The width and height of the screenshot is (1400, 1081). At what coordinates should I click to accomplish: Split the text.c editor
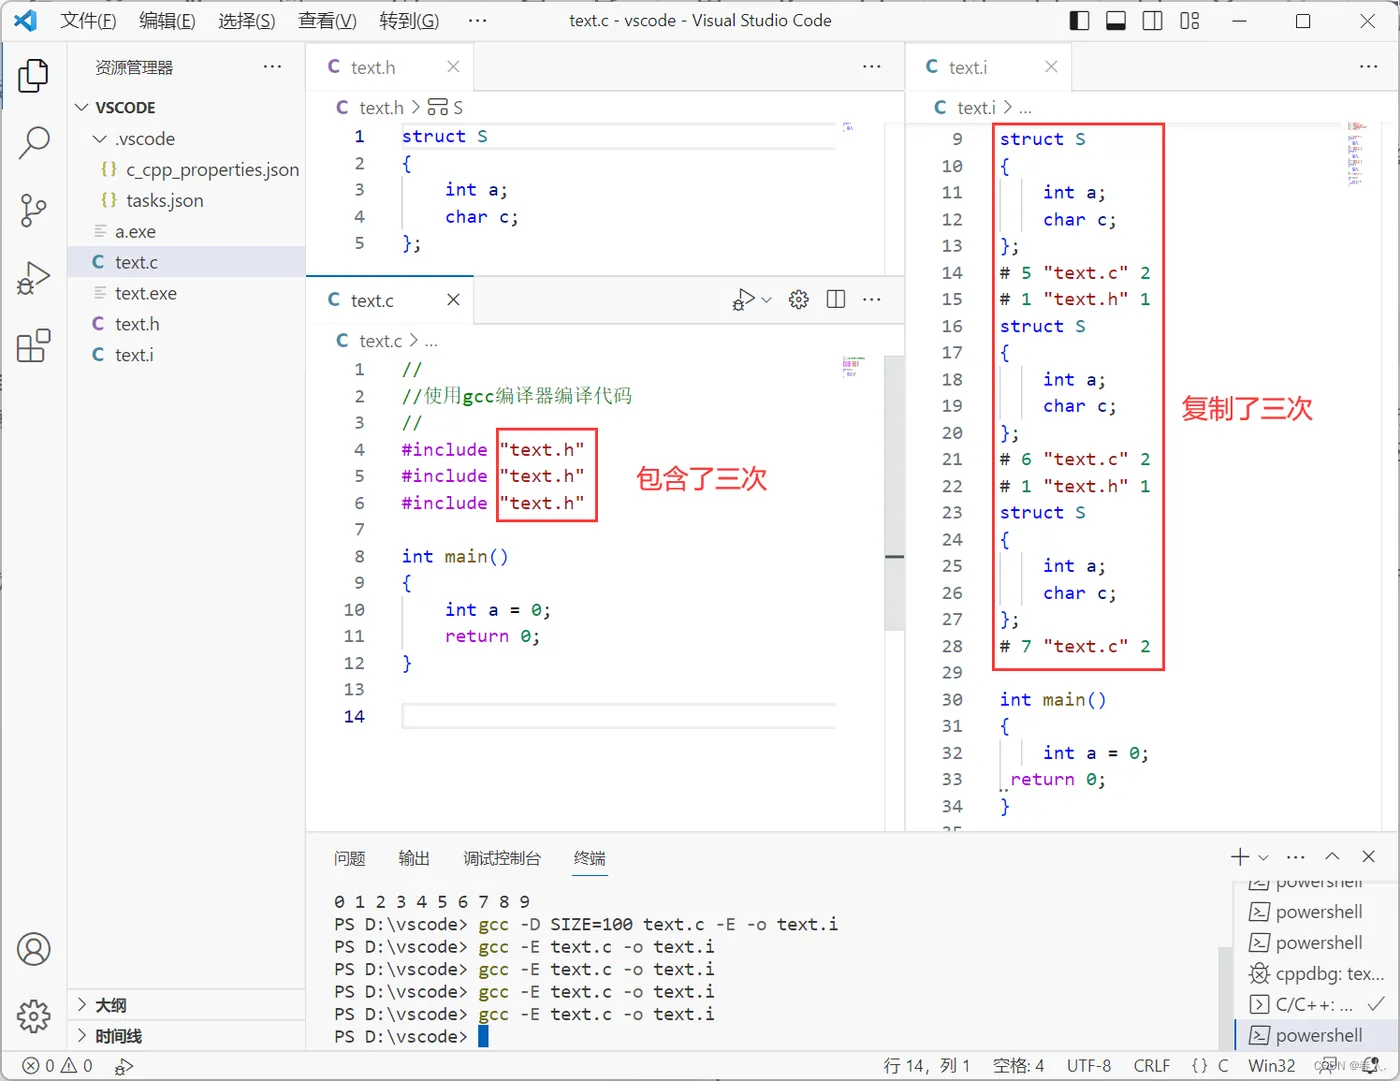coord(836,300)
